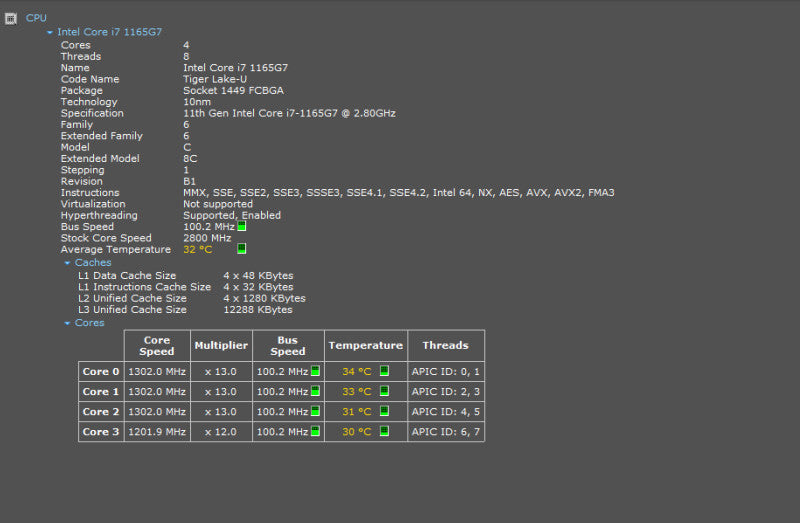The height and width of the screenshot is (523, 800).
Task: Click the CPU section heading
Action: pos(36,18)
